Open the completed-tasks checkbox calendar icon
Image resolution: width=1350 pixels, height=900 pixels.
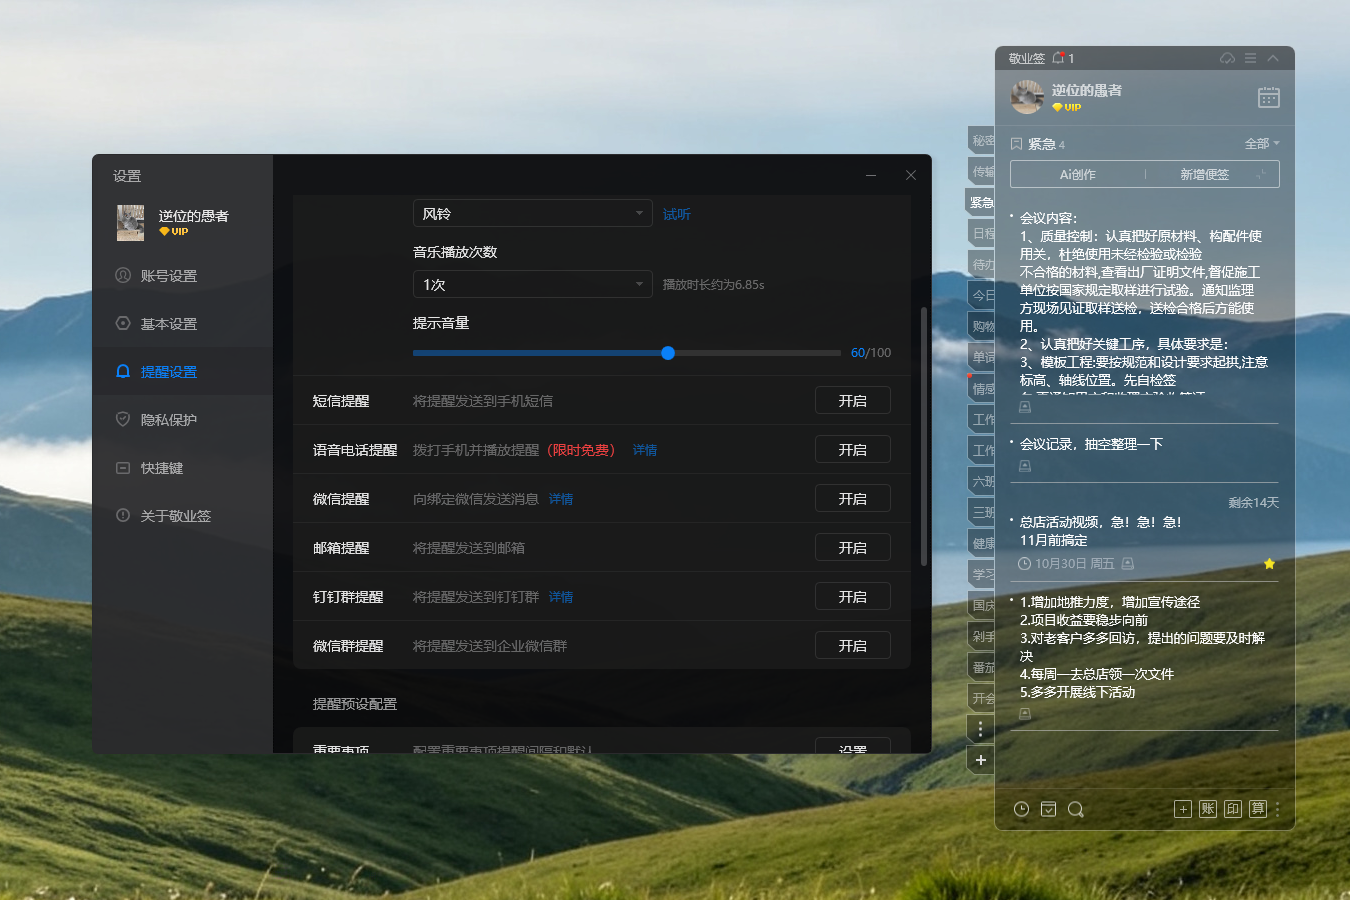1048,809
